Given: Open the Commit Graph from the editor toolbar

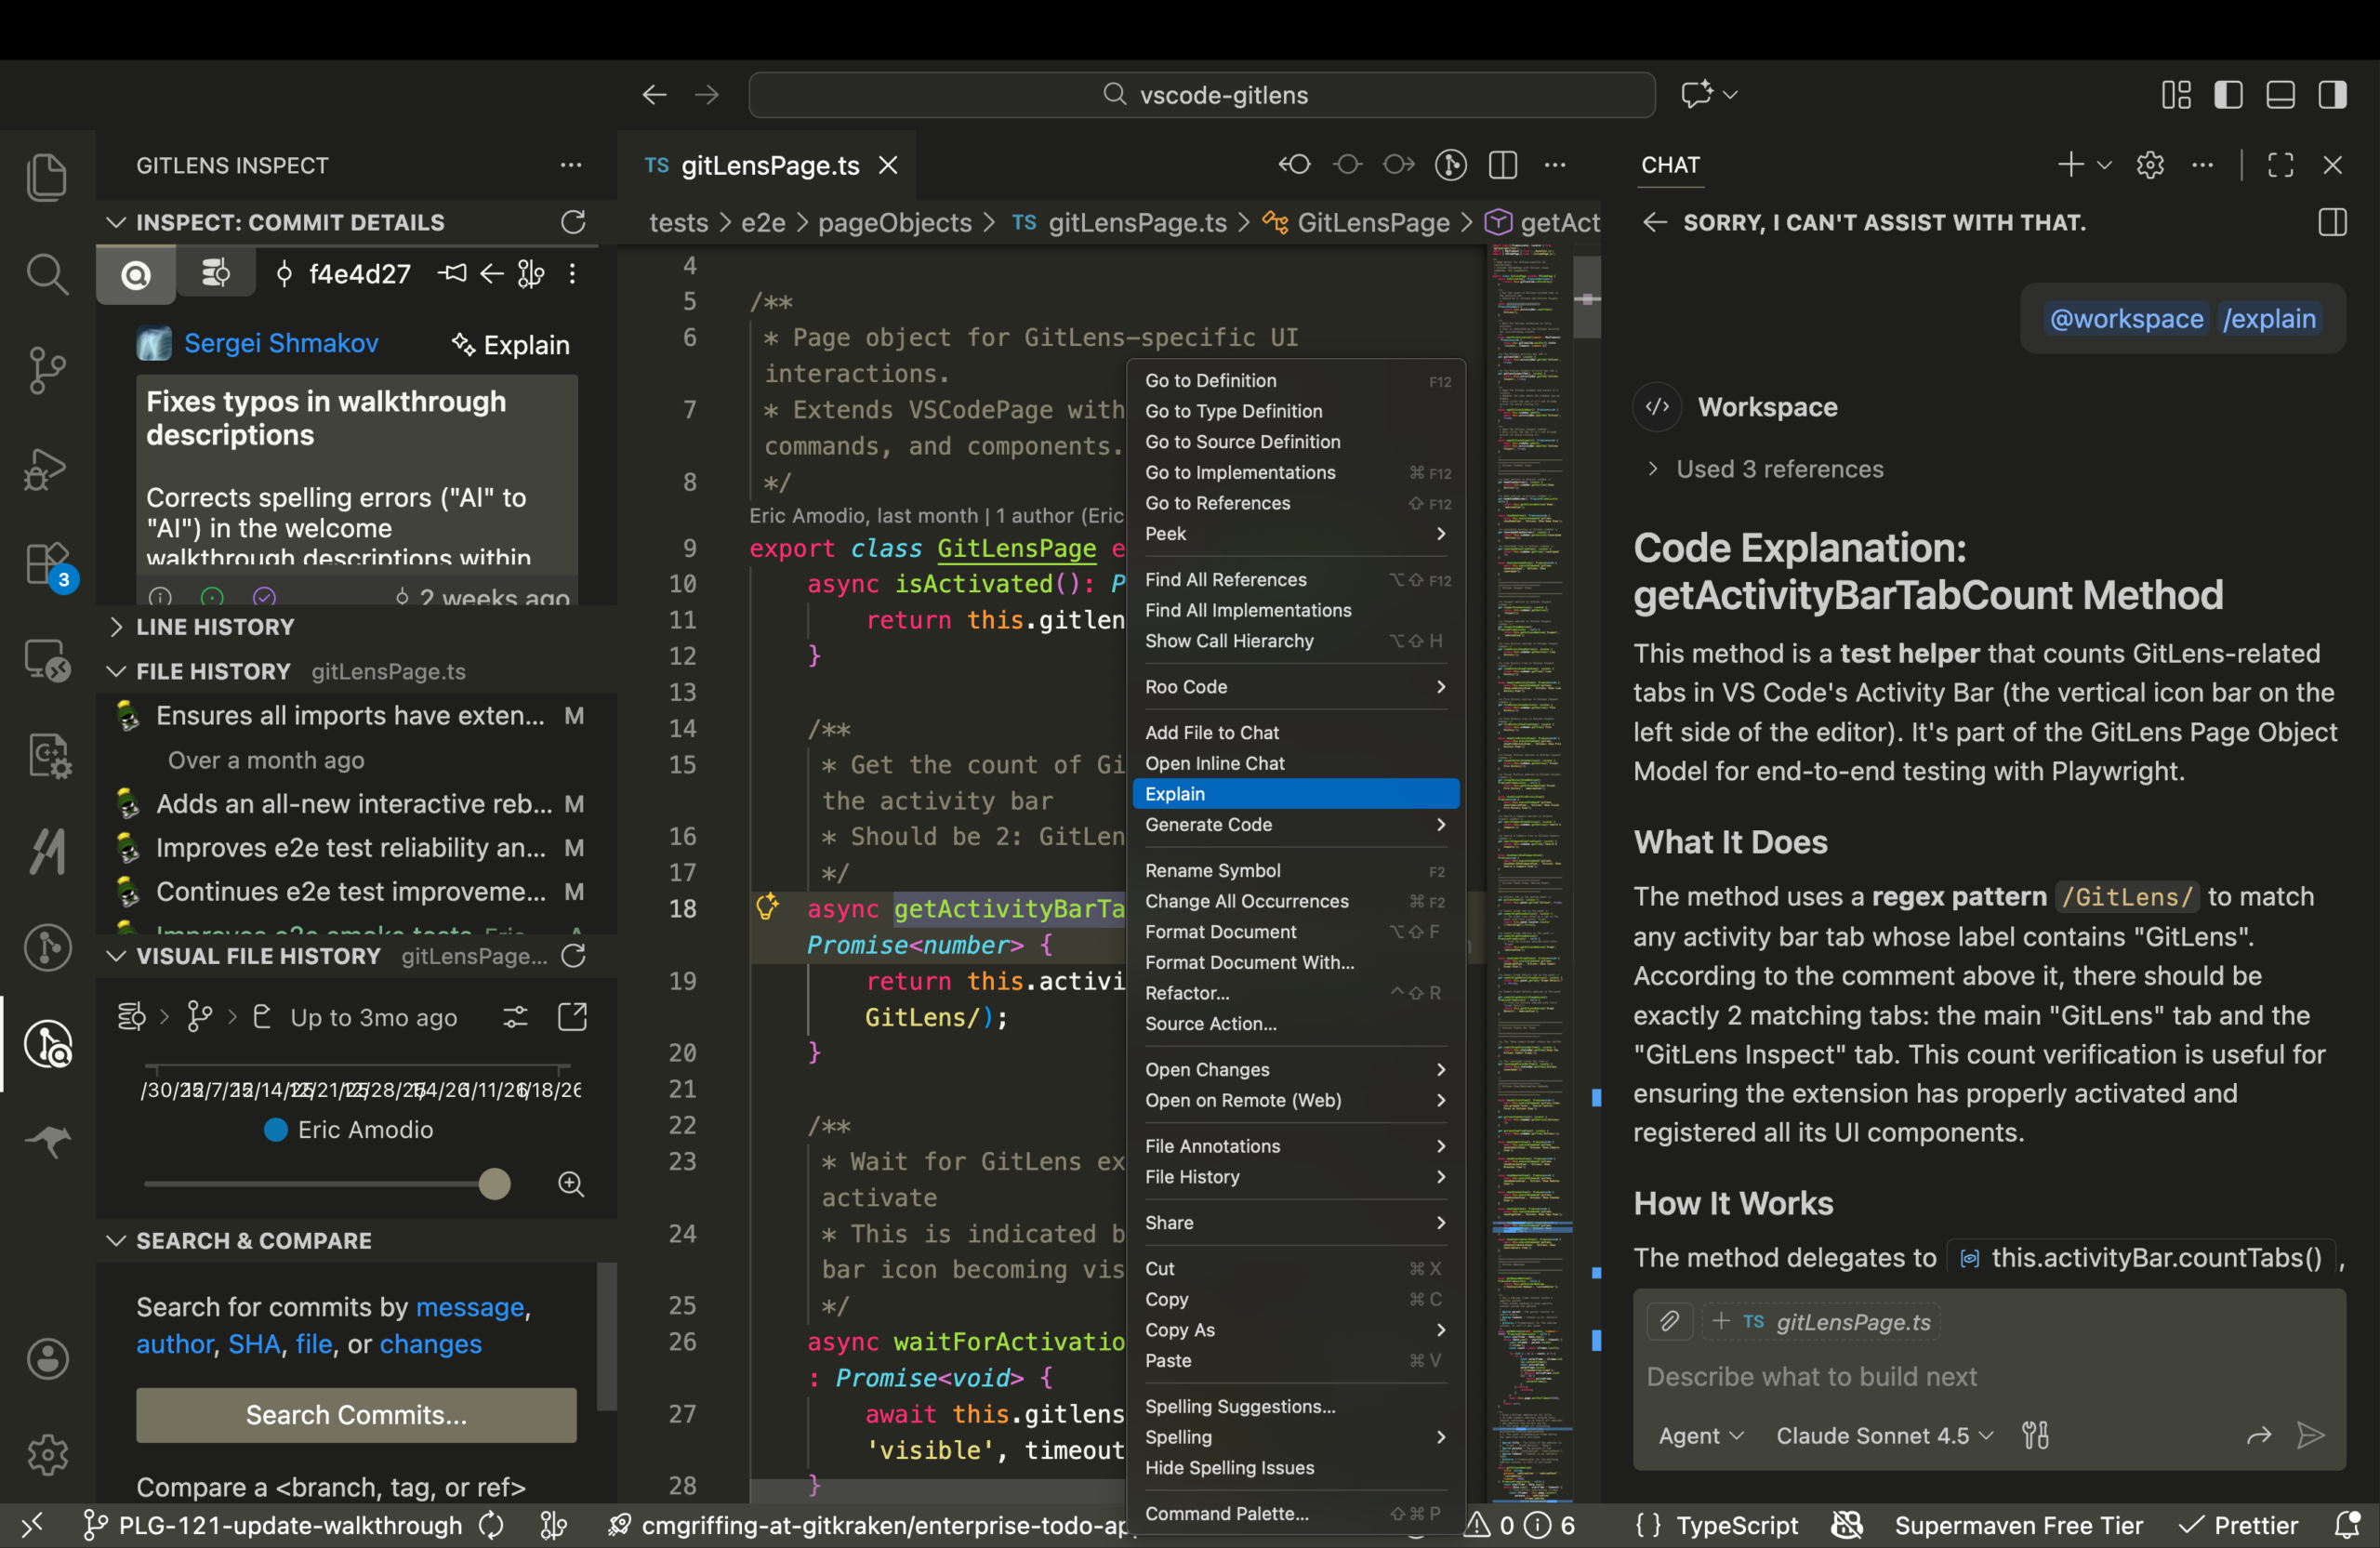Looking at the screenshot, I should pyautogui.click(x=1451, y=165).
